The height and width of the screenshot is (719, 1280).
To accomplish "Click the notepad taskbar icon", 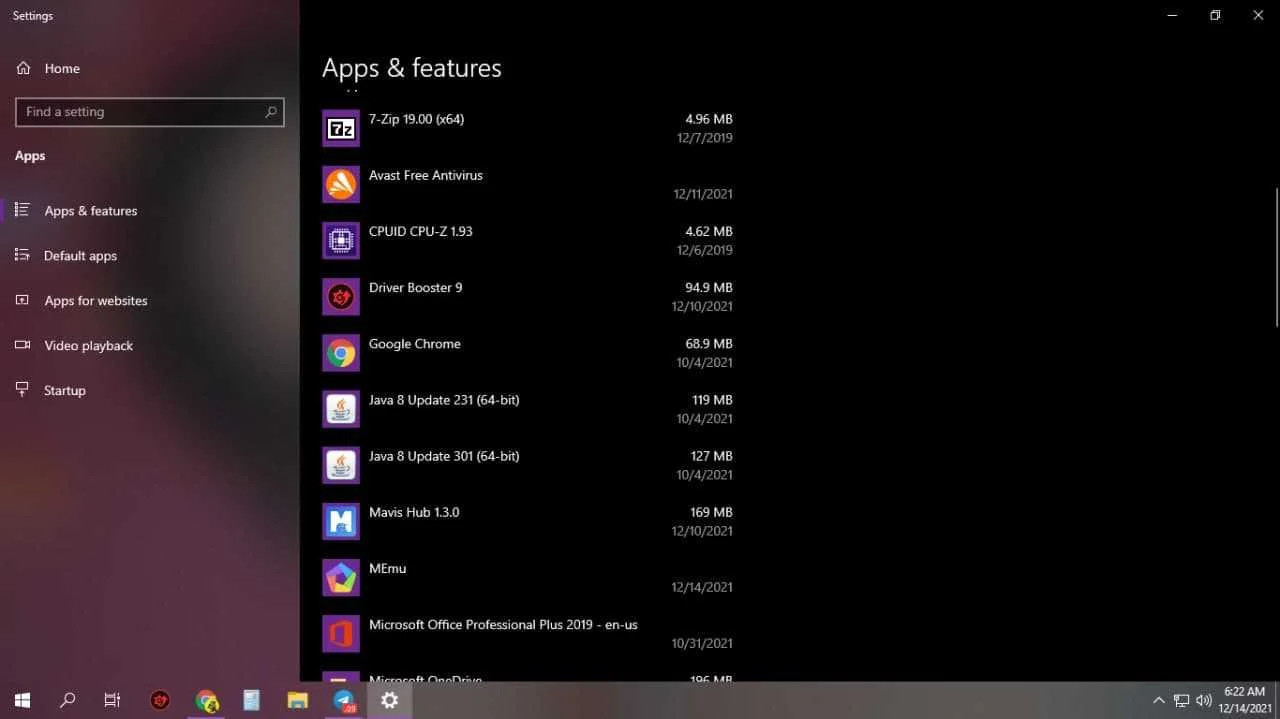I will 251,700.
